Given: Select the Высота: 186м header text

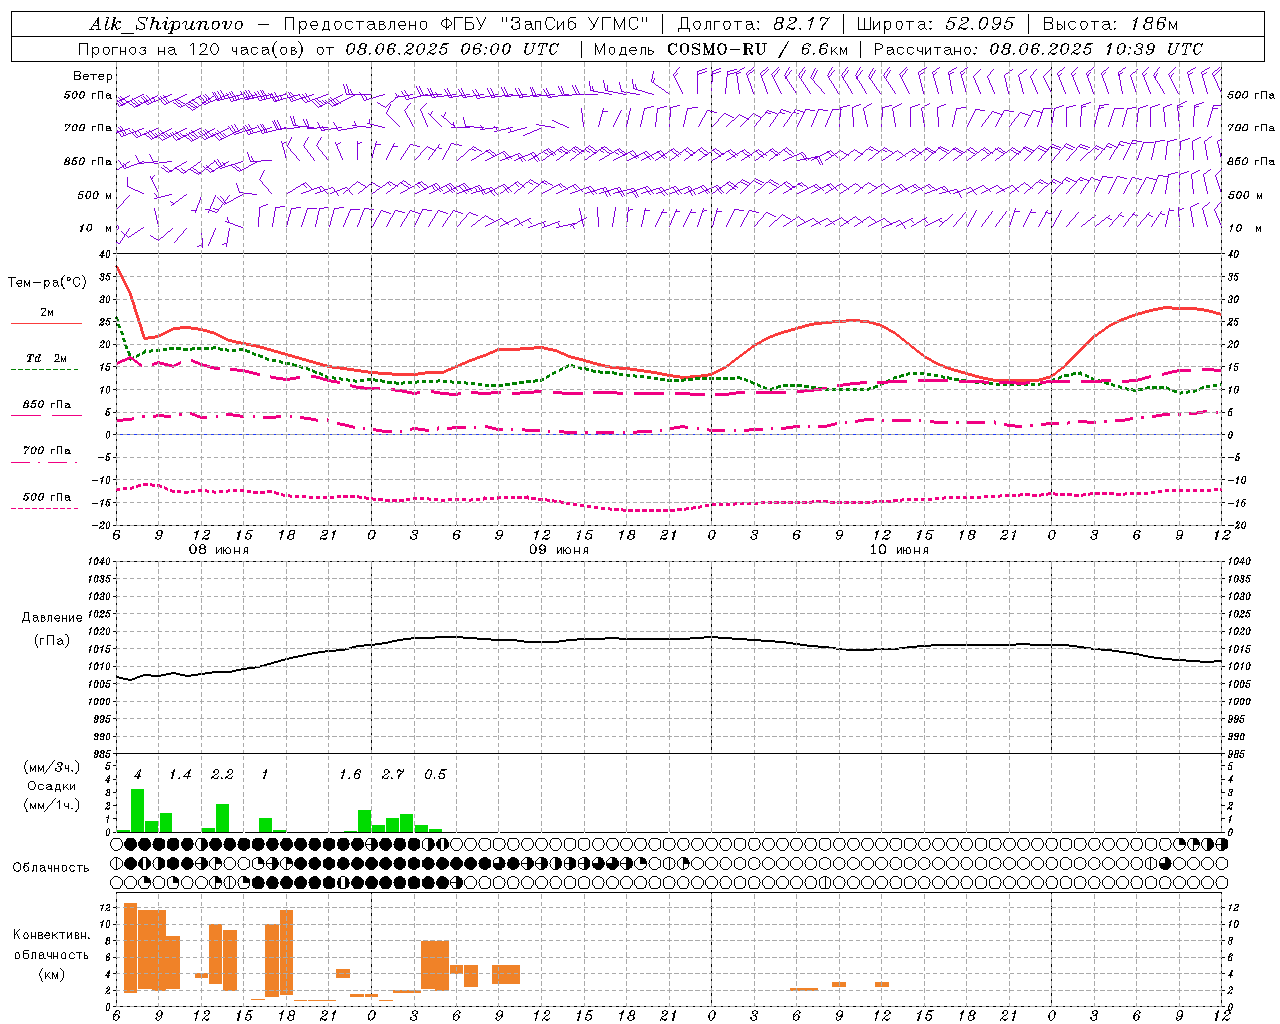Looking at the screenshot, I should (1110, 24).
